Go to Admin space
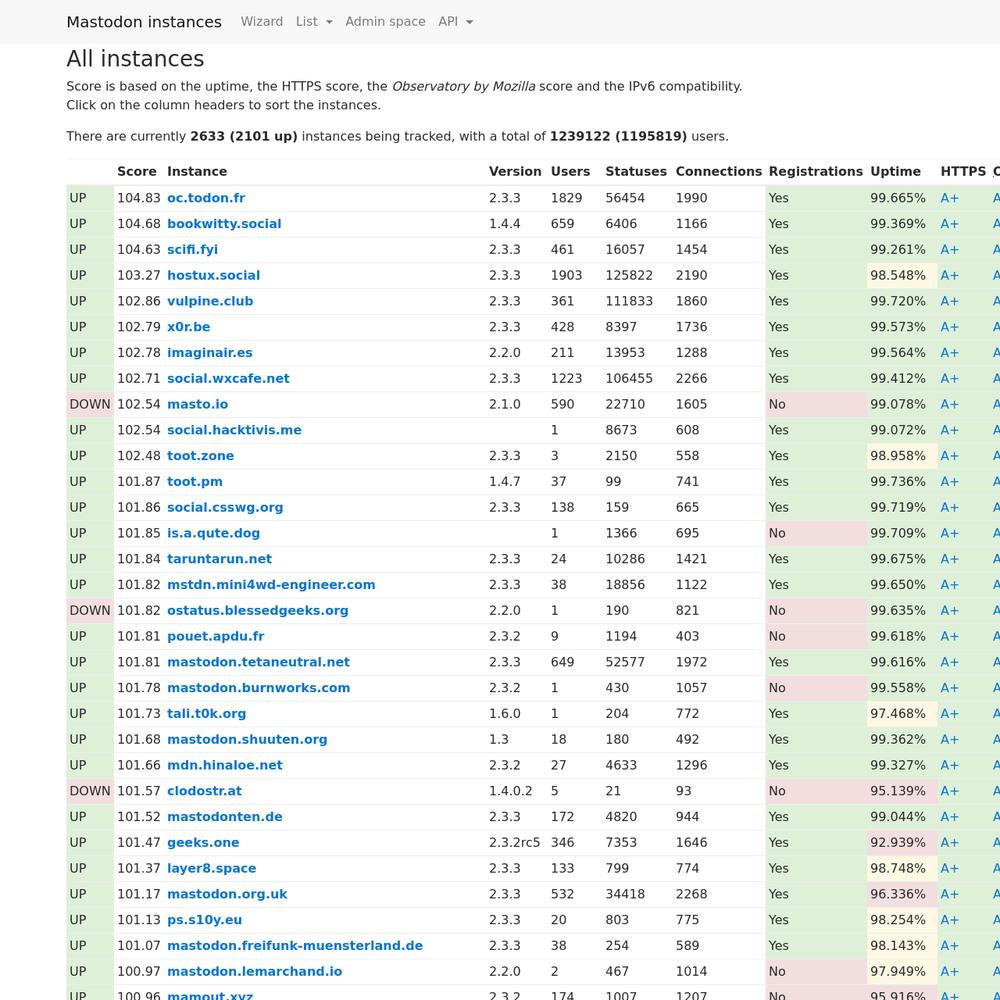The width and height of the screenshot is (1000, 1000). (385, 22)
